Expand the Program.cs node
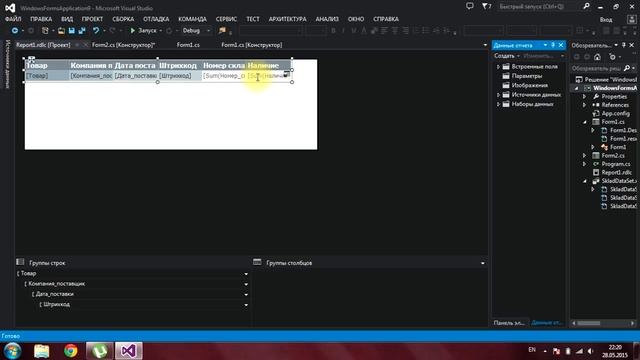 tap(584, 164)
